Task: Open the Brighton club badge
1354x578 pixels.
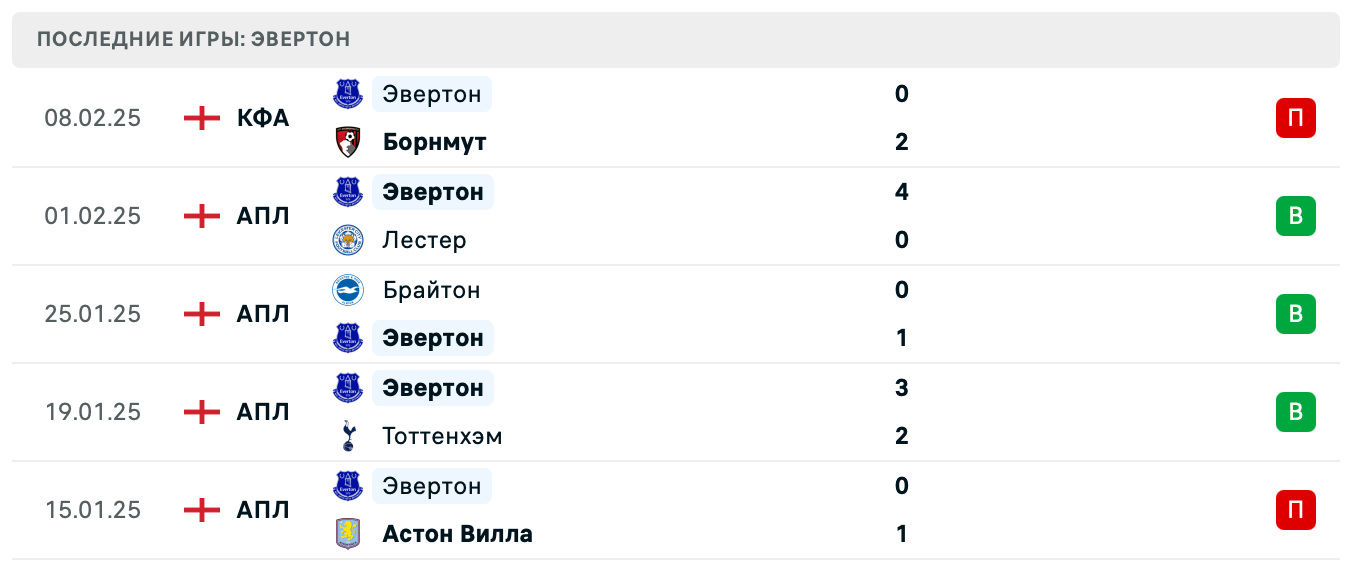Action: pos(346,290)
